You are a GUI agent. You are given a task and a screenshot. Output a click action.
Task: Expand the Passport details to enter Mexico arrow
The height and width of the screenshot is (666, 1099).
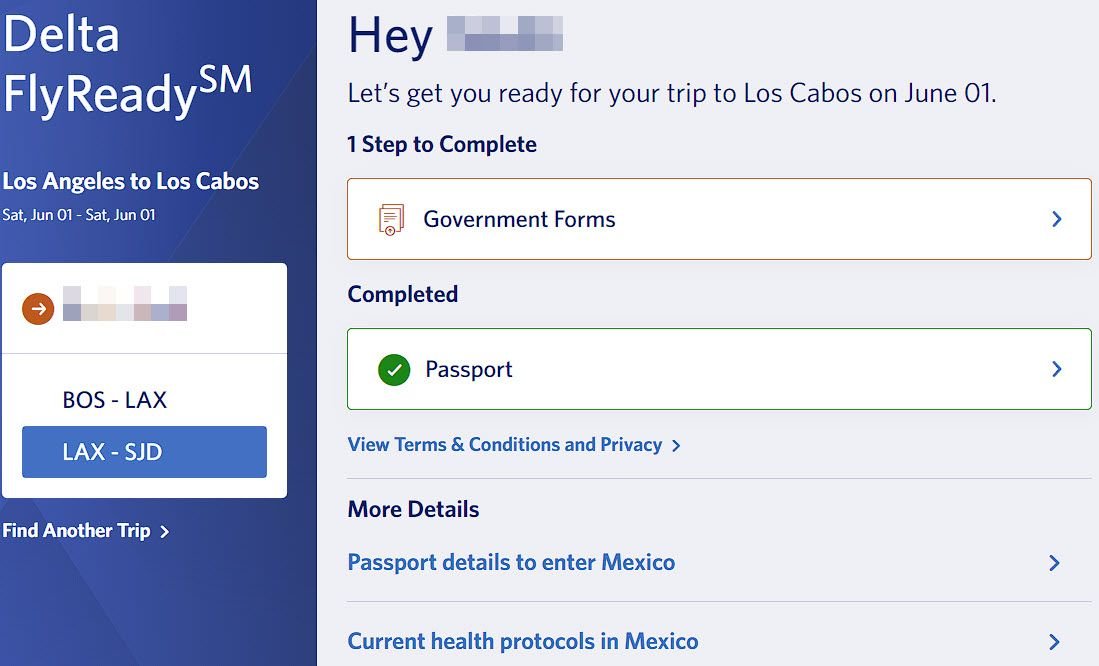(x=1054, y=563)
